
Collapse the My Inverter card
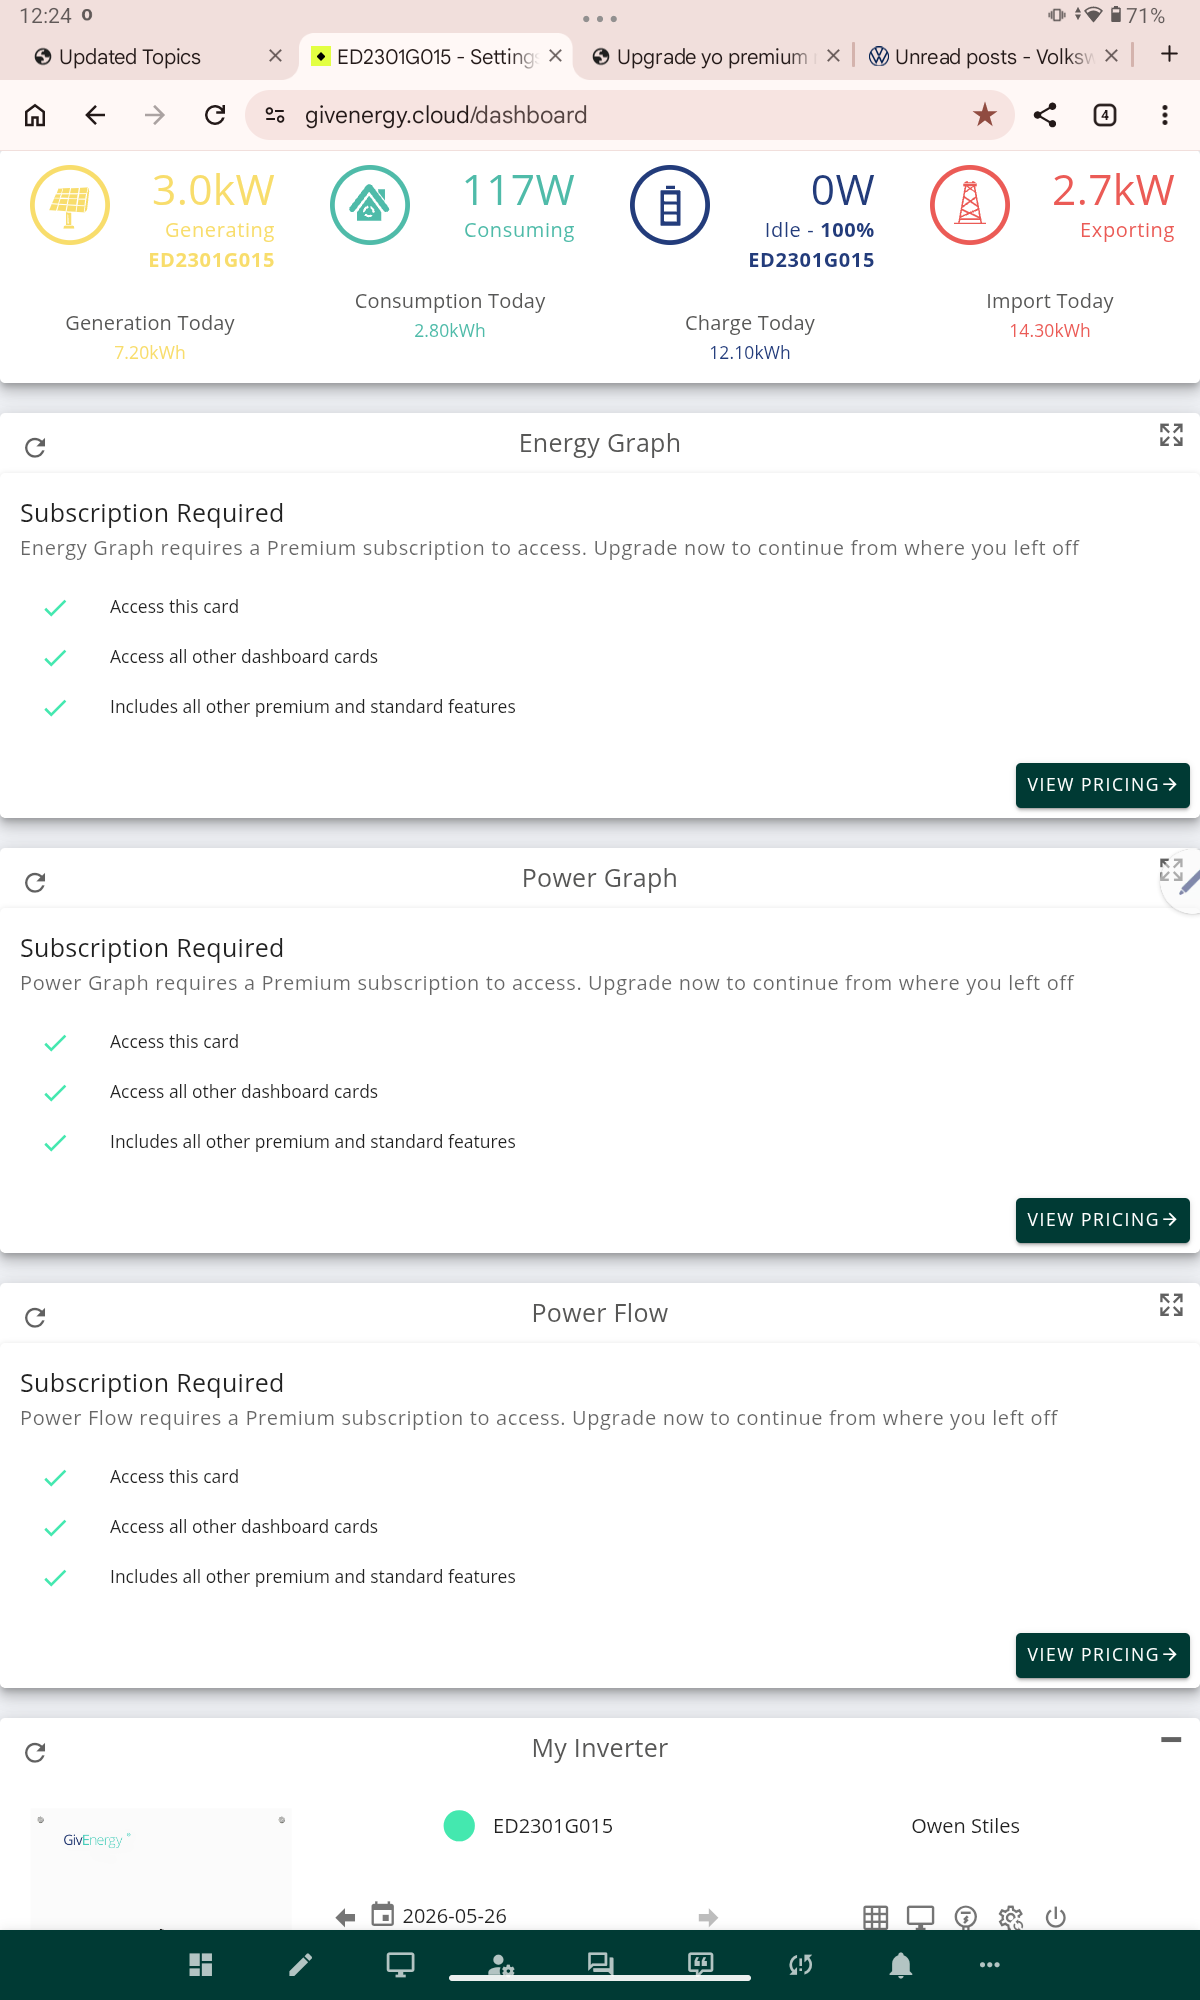[x=1171, y=1740]
